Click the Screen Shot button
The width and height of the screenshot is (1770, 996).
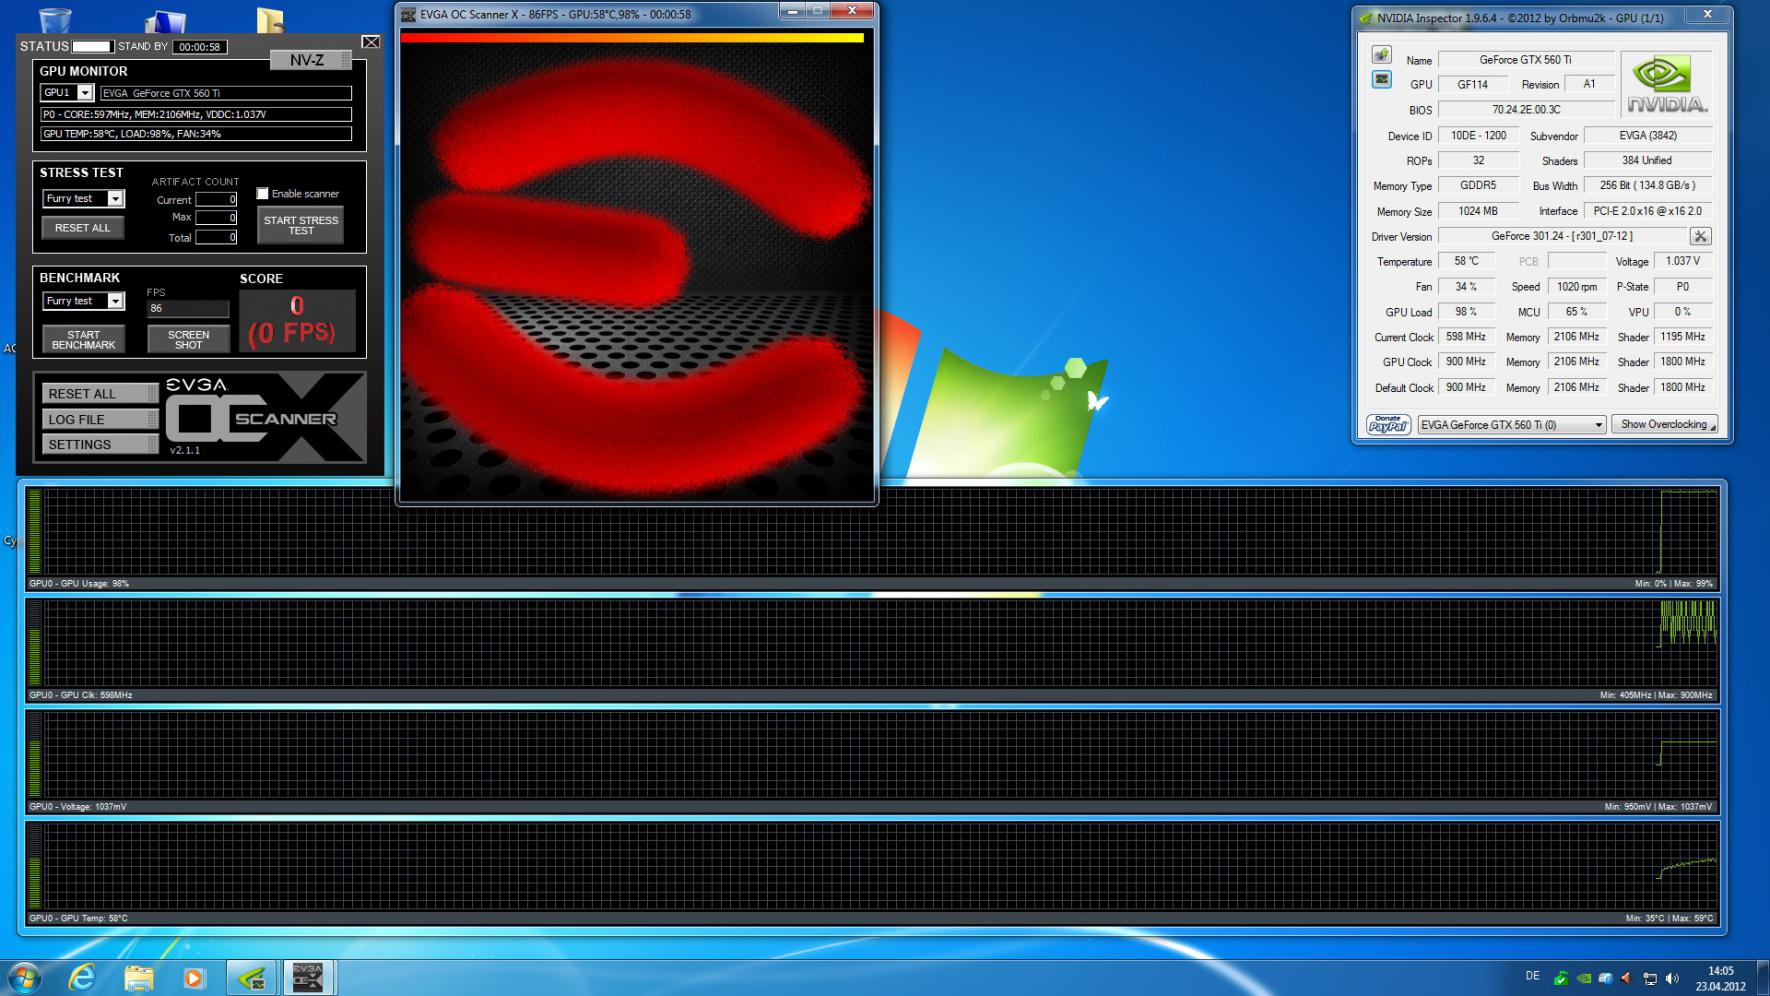[x=189, y=340]
